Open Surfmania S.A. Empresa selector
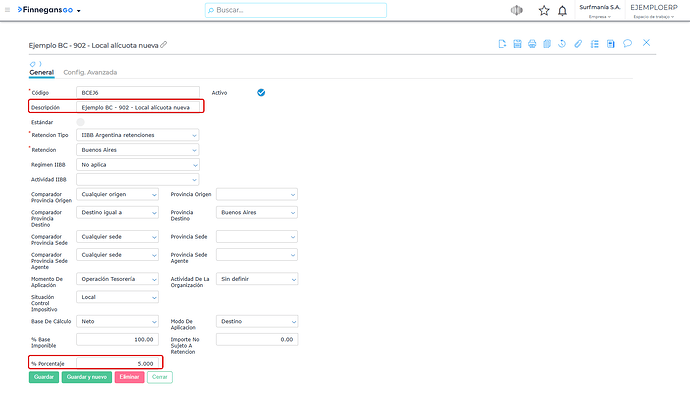 (599, 11)
